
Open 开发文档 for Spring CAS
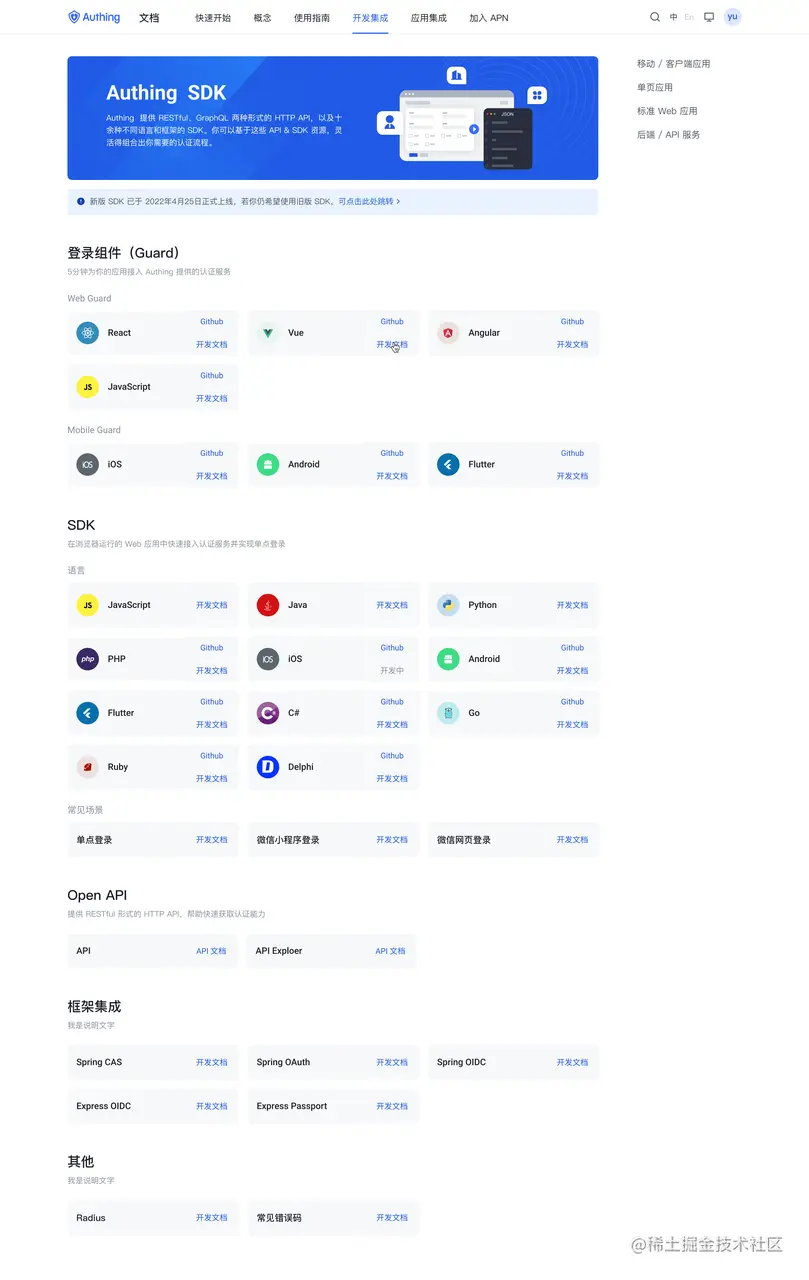(x=212, y=1062)
